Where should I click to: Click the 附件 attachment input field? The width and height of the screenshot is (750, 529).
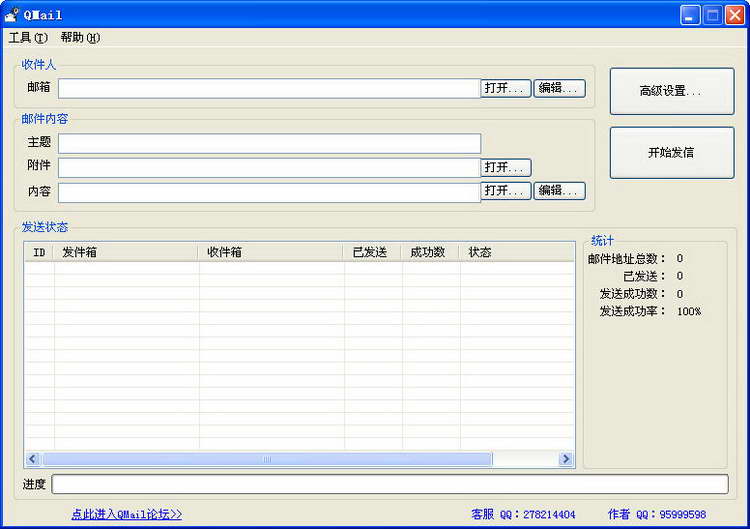point(269,168)
